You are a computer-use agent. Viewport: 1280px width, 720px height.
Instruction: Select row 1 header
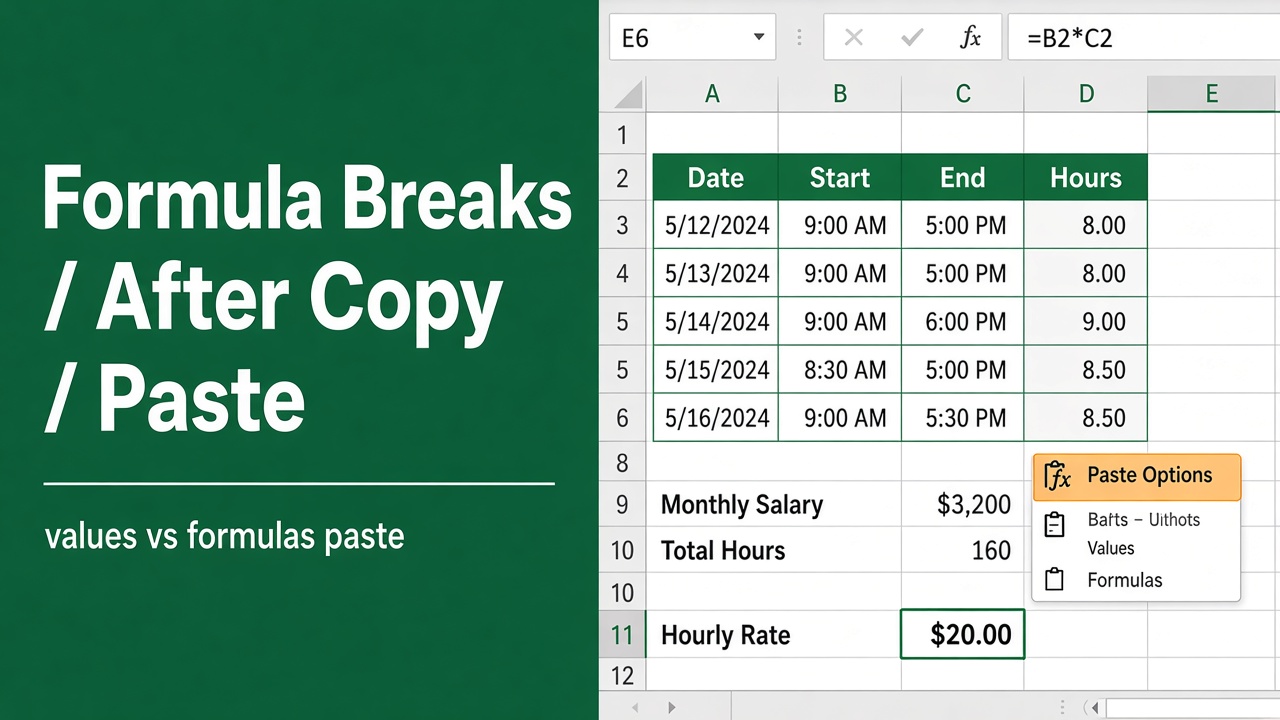[623, 135]
